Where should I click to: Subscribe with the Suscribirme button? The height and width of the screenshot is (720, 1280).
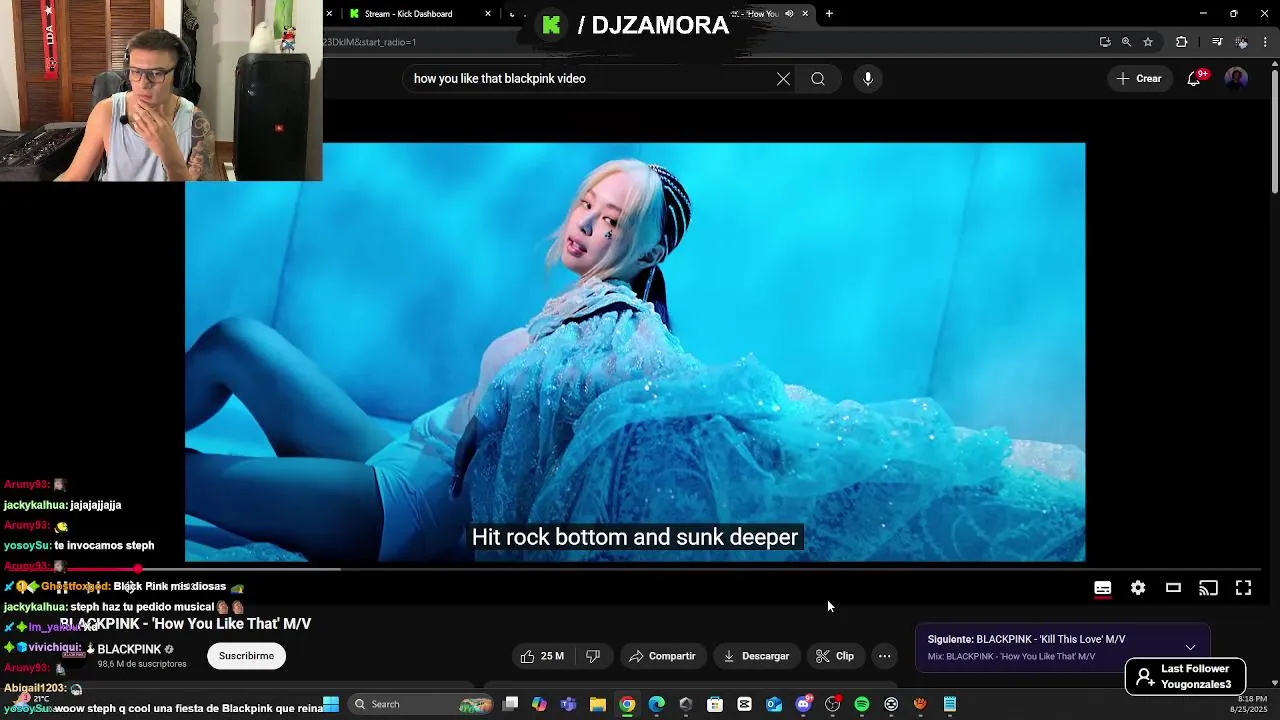pyautogui.click(x=246, y=656)
